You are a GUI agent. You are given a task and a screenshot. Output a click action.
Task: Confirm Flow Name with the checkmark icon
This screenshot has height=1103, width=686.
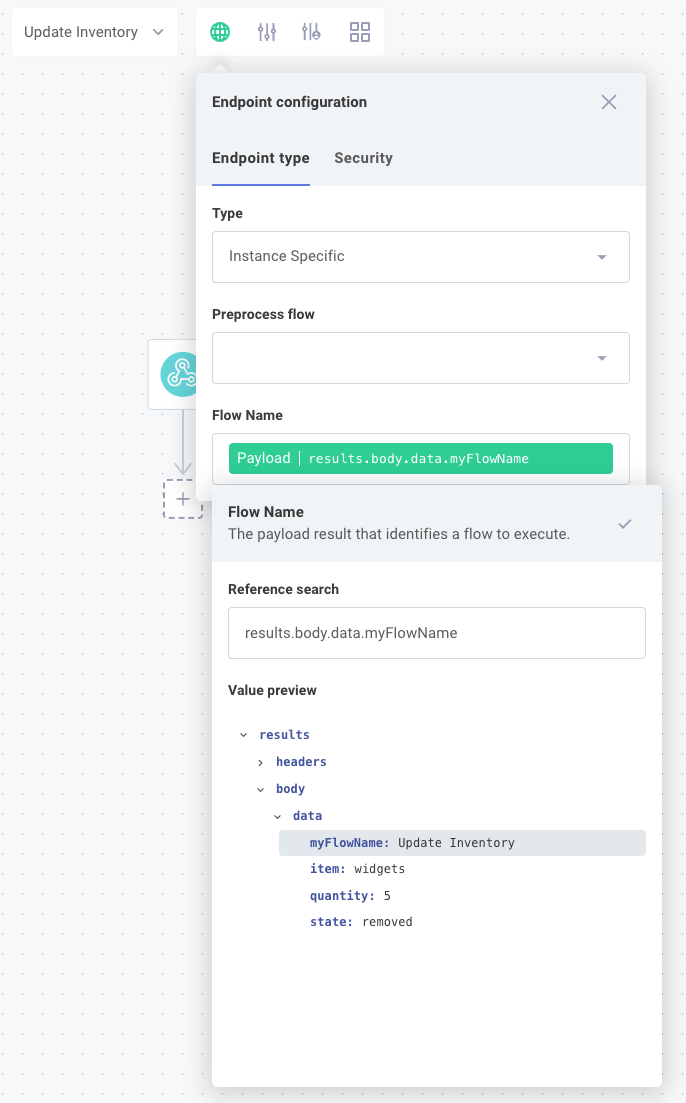coord(624,523)
